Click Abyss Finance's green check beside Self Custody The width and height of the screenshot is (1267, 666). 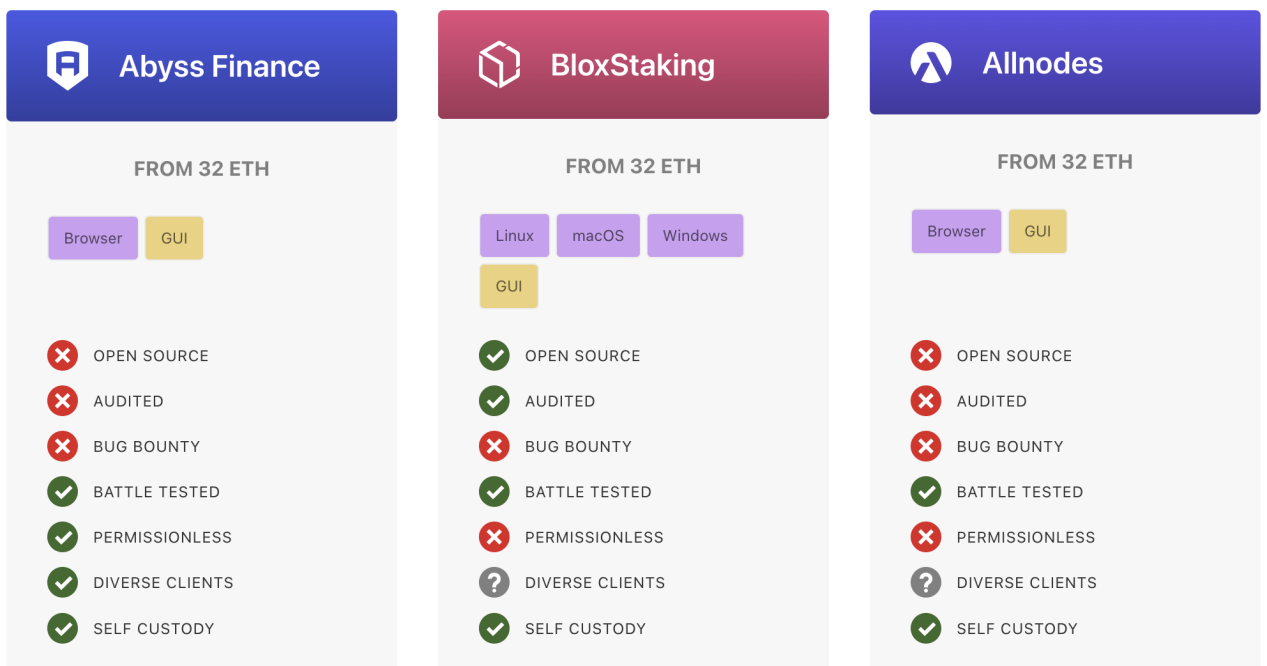[62, 628]
